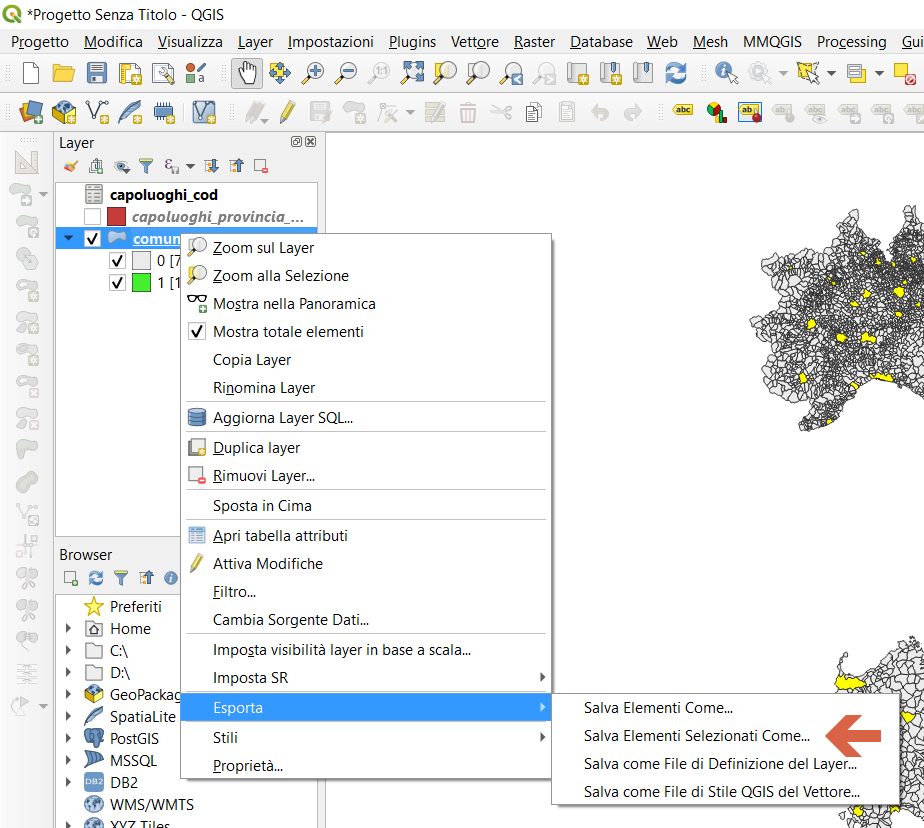Open the Open Project folder icon
Screen dimensions: 924x828
click(x=64, y=73)
